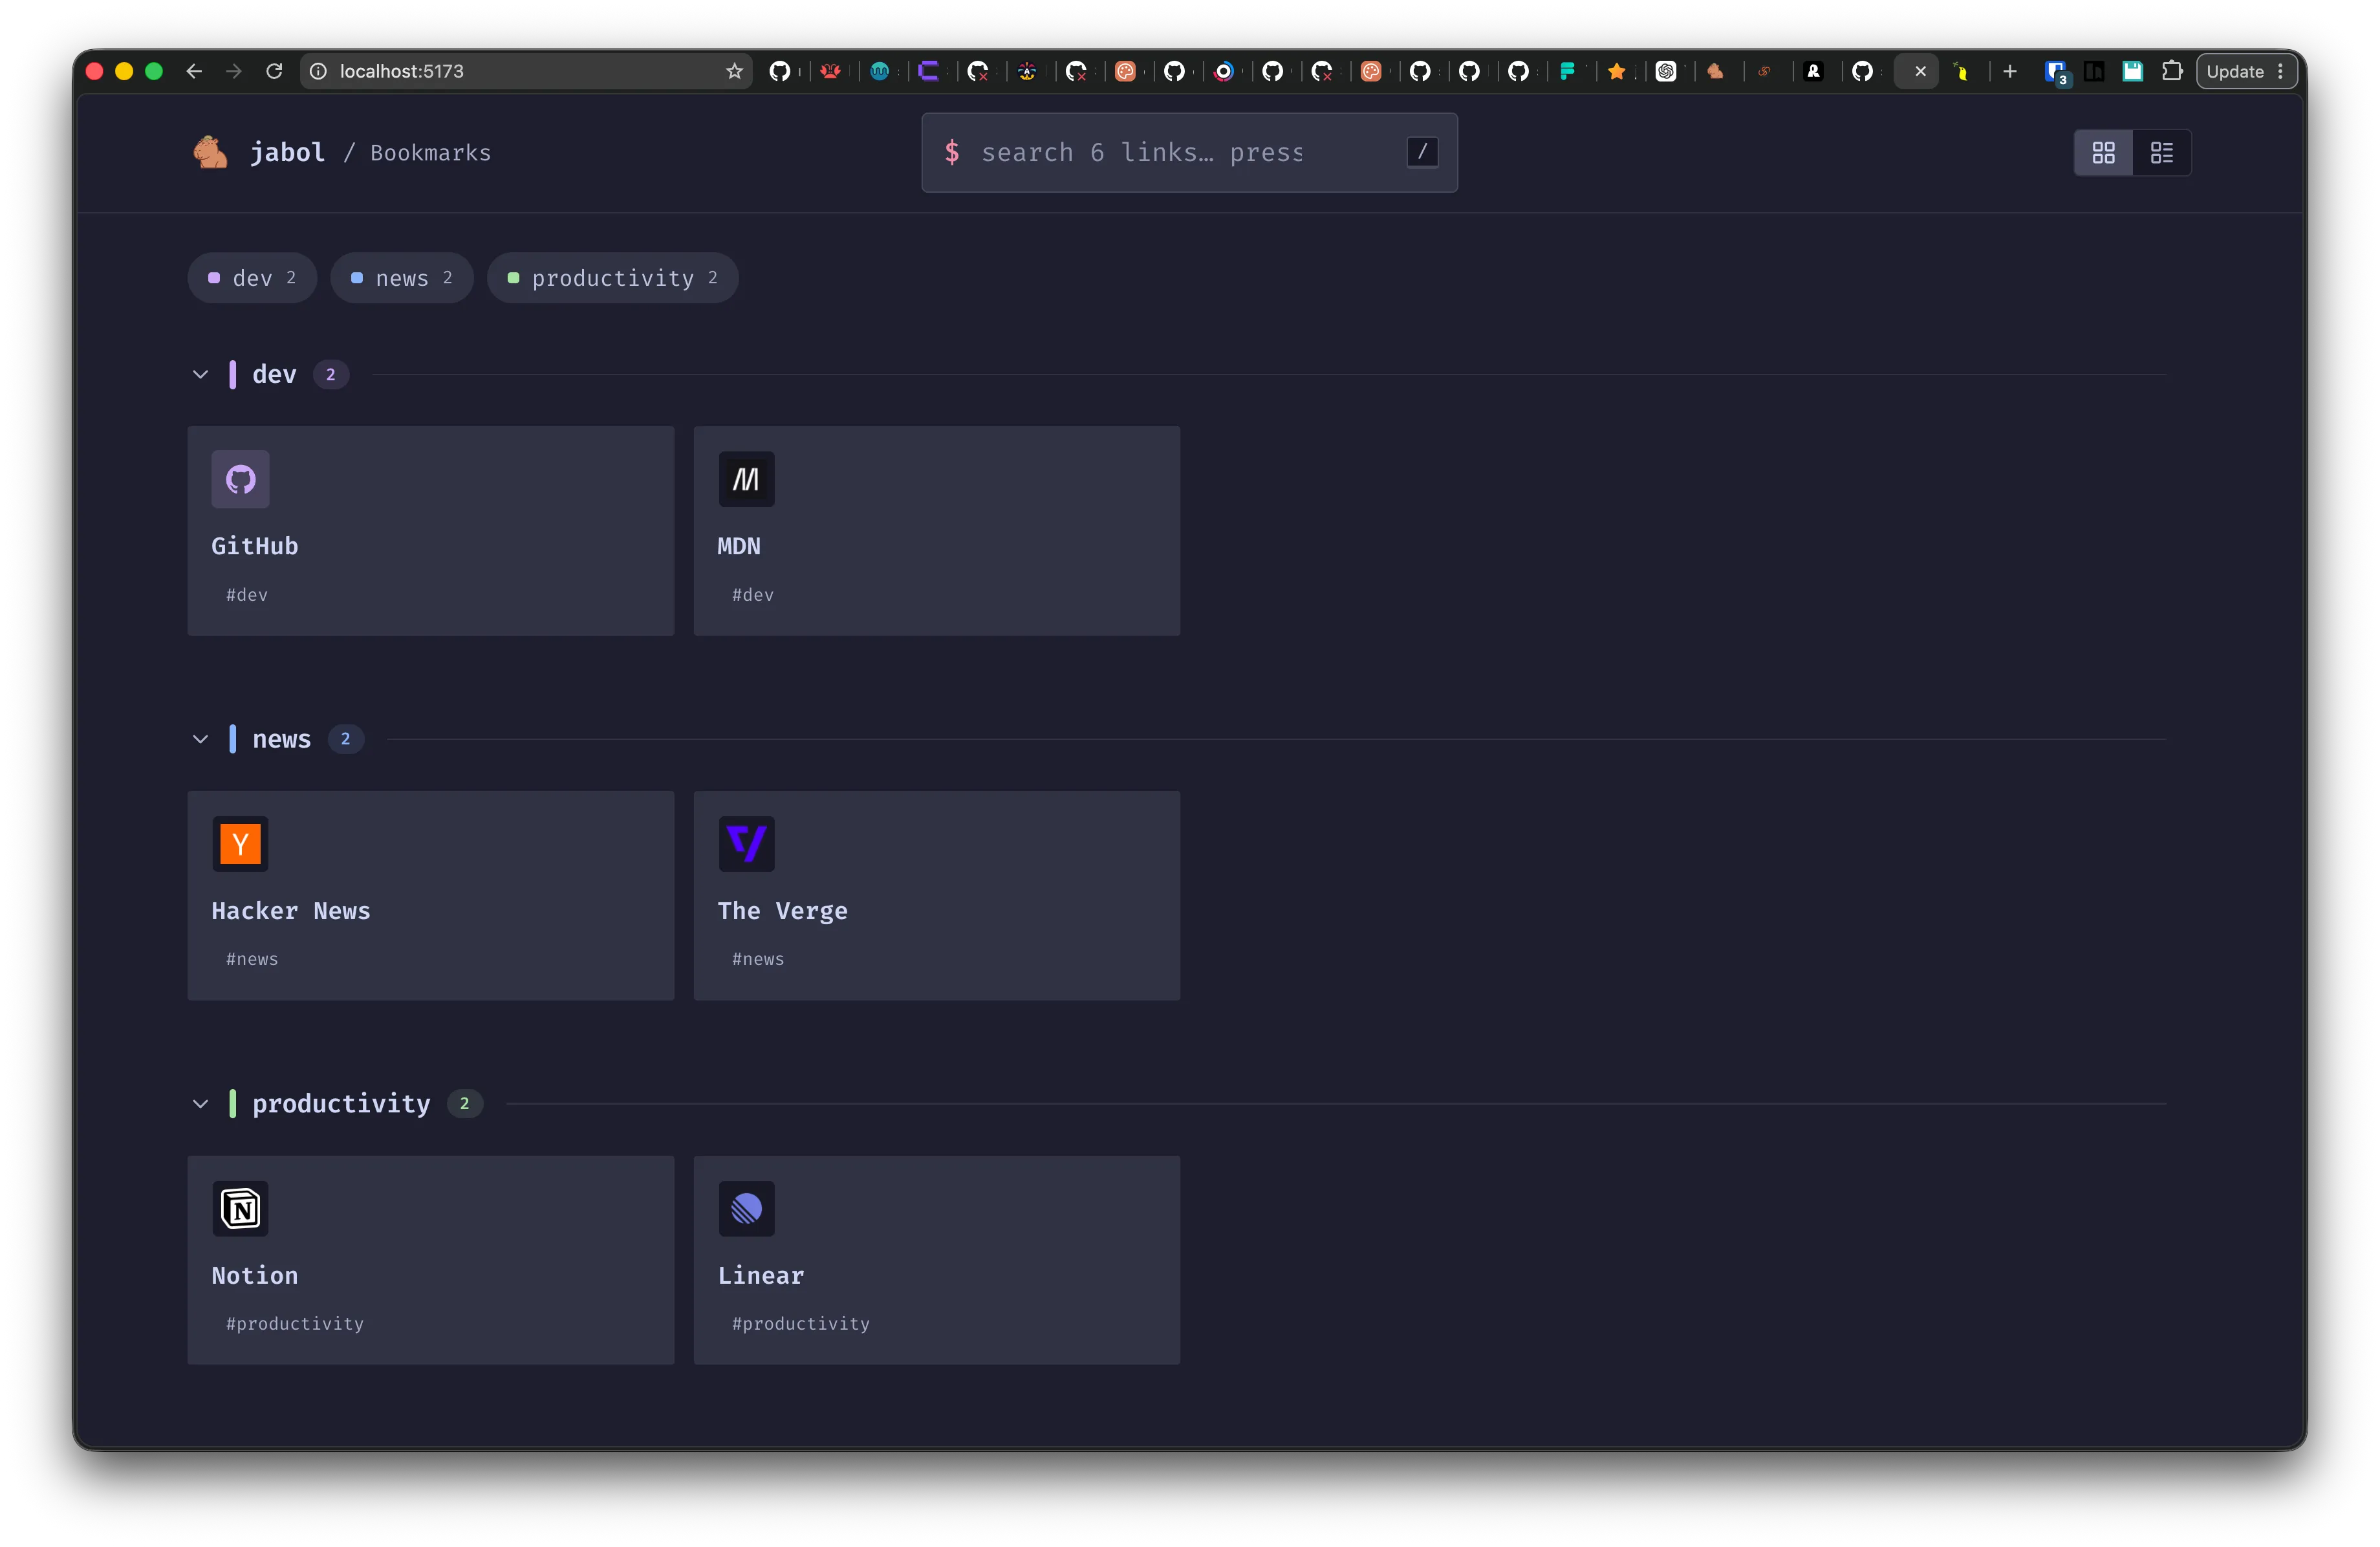Collapse the news section chevron
This screenshot has width=2380, height=1547.
200,740
